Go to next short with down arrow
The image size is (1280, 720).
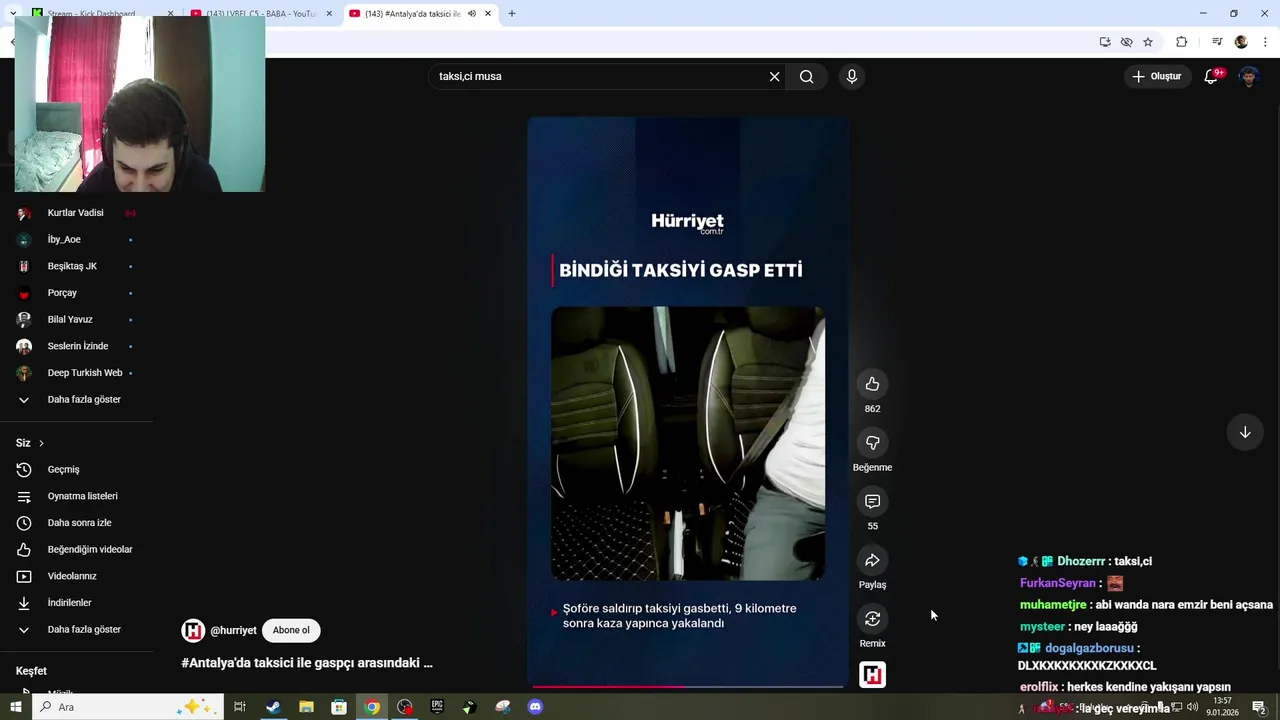pos(1245,432)
